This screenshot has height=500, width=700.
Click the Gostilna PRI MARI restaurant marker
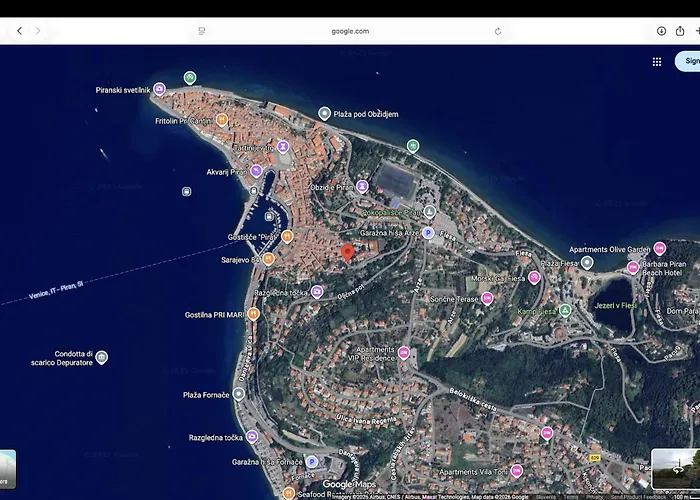253,314
